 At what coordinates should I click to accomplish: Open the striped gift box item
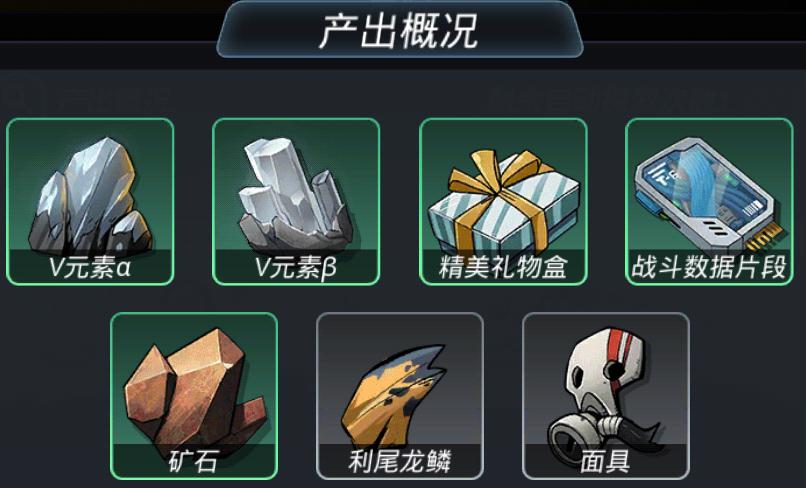(x=503, y=202)
